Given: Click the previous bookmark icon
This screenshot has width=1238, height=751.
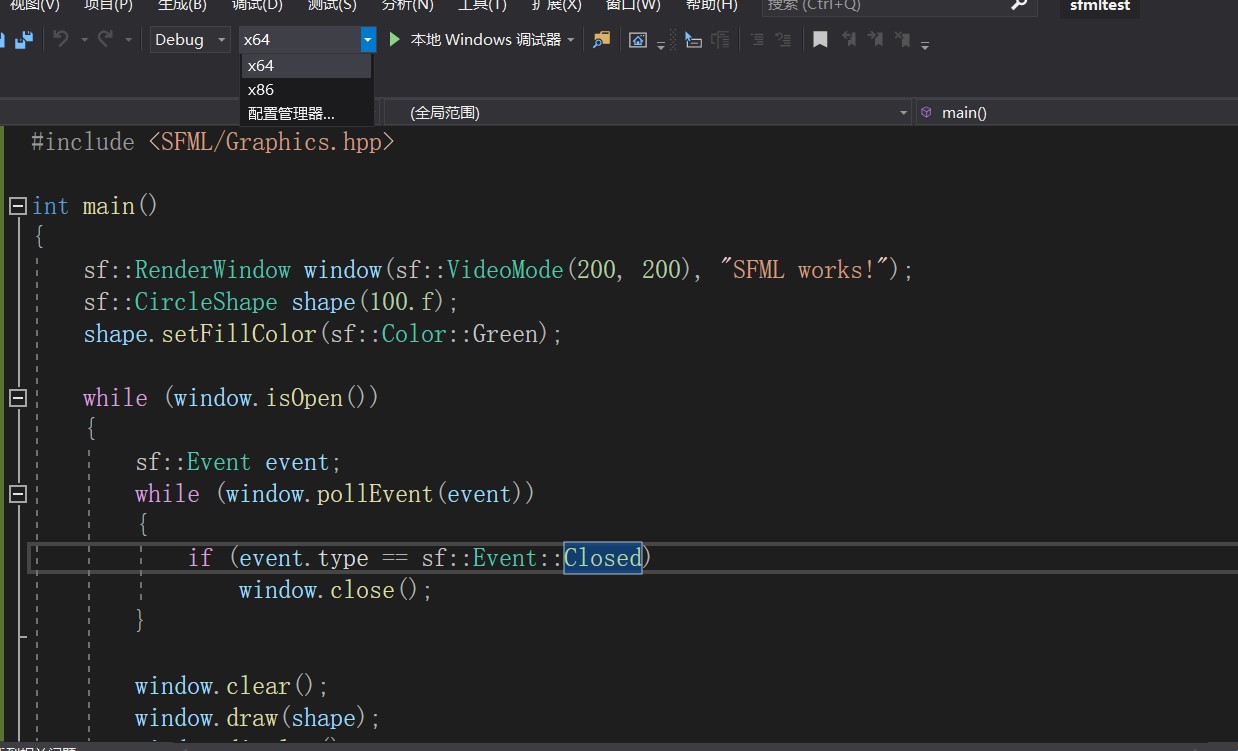Looking at the screenshot, I should (848, 40).
